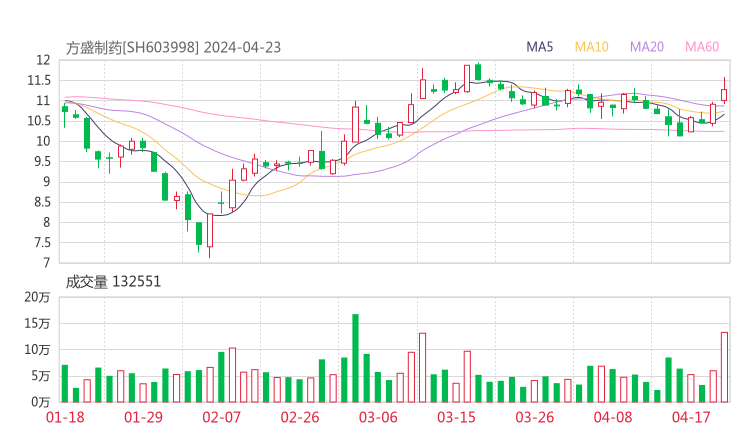Select the tallest green volume bar near 03-06
Screen dimensions: 740x440
pos(355,358)
